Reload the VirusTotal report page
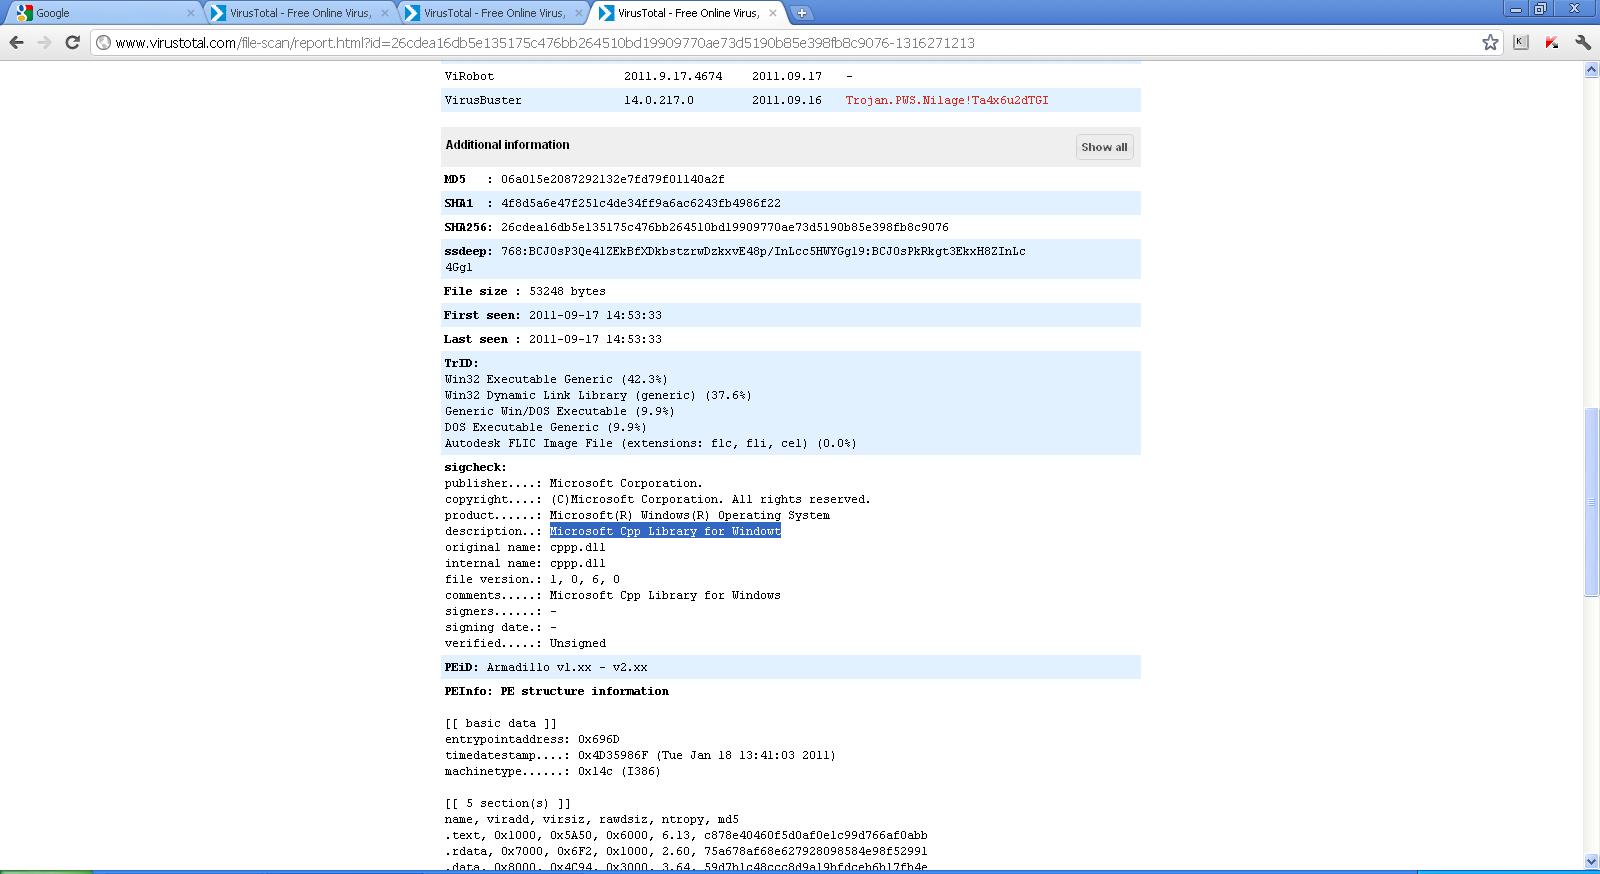 point(72,42)
